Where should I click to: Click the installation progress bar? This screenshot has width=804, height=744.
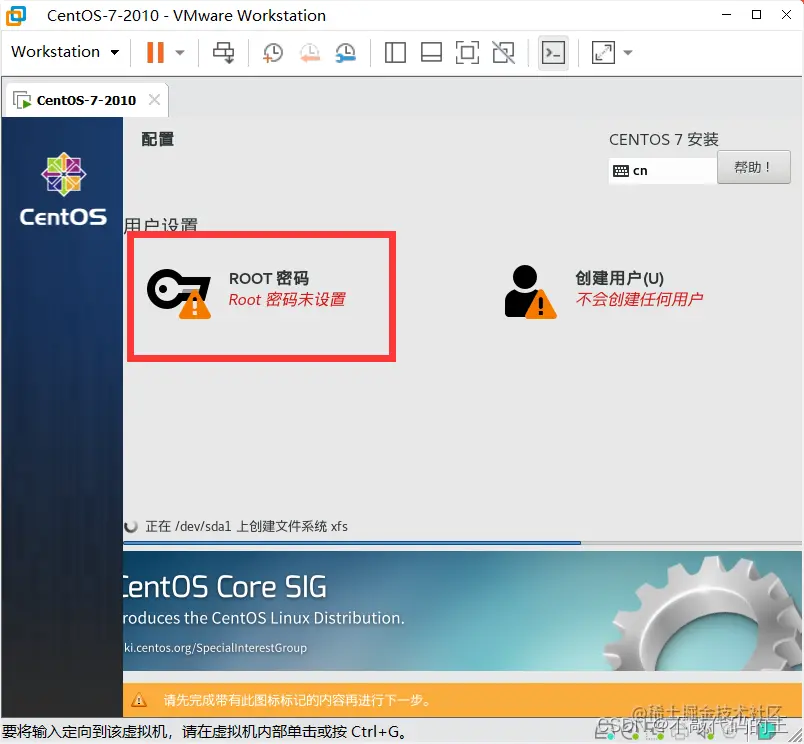click(x=463, y=542)
